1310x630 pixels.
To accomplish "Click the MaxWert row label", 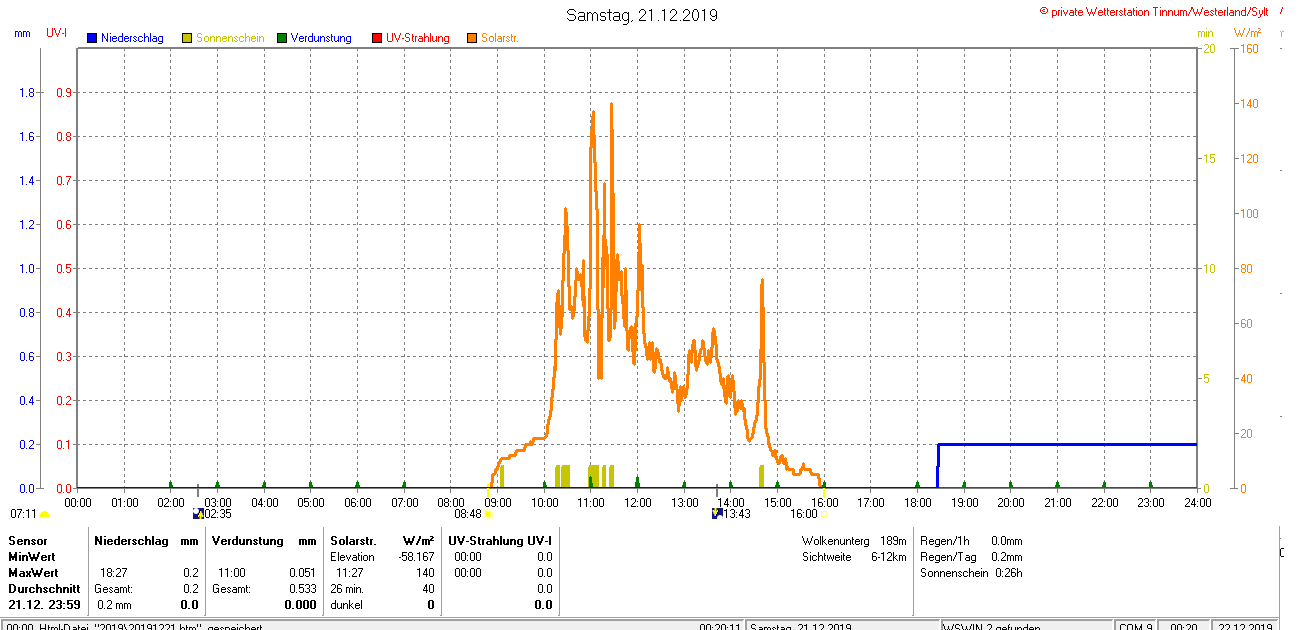I will pyautogui.click(x=34, y=573).
